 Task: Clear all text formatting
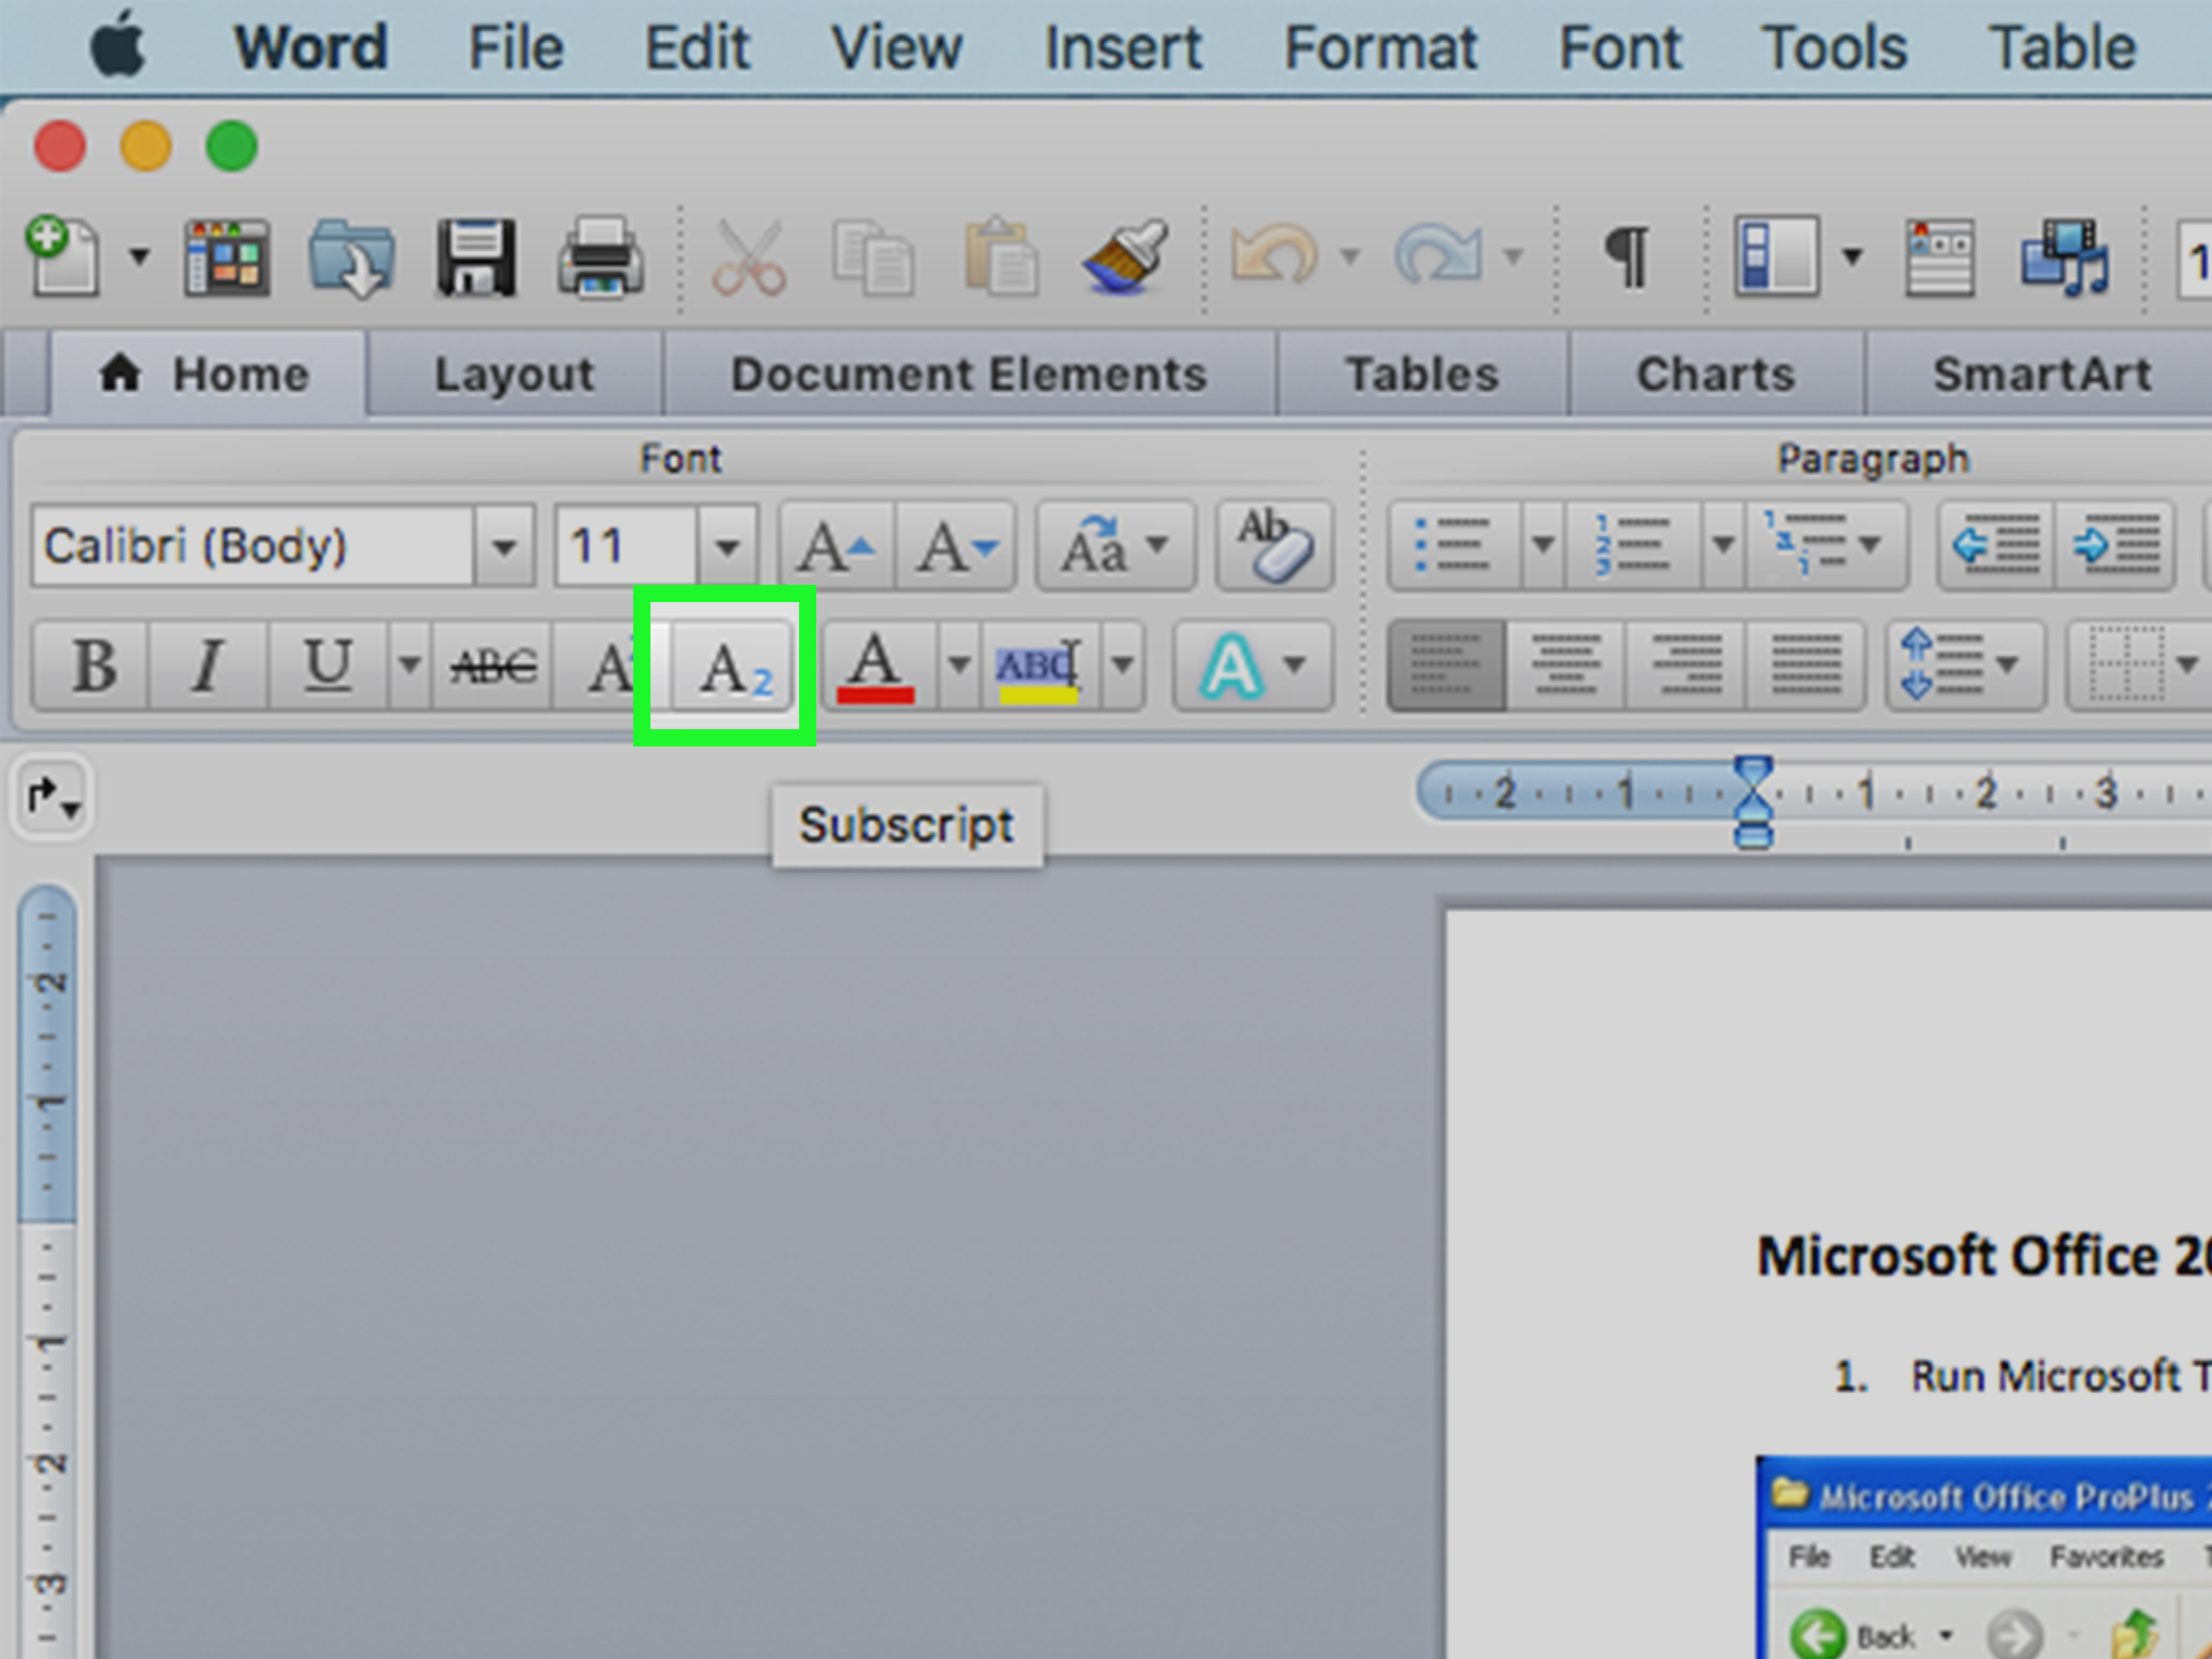[1275, 545]
